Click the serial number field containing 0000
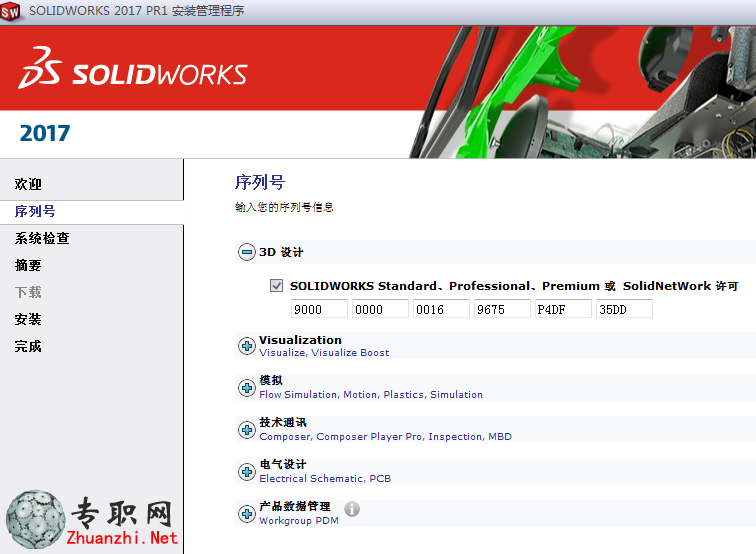756x554 pixels. pos(380,309)
